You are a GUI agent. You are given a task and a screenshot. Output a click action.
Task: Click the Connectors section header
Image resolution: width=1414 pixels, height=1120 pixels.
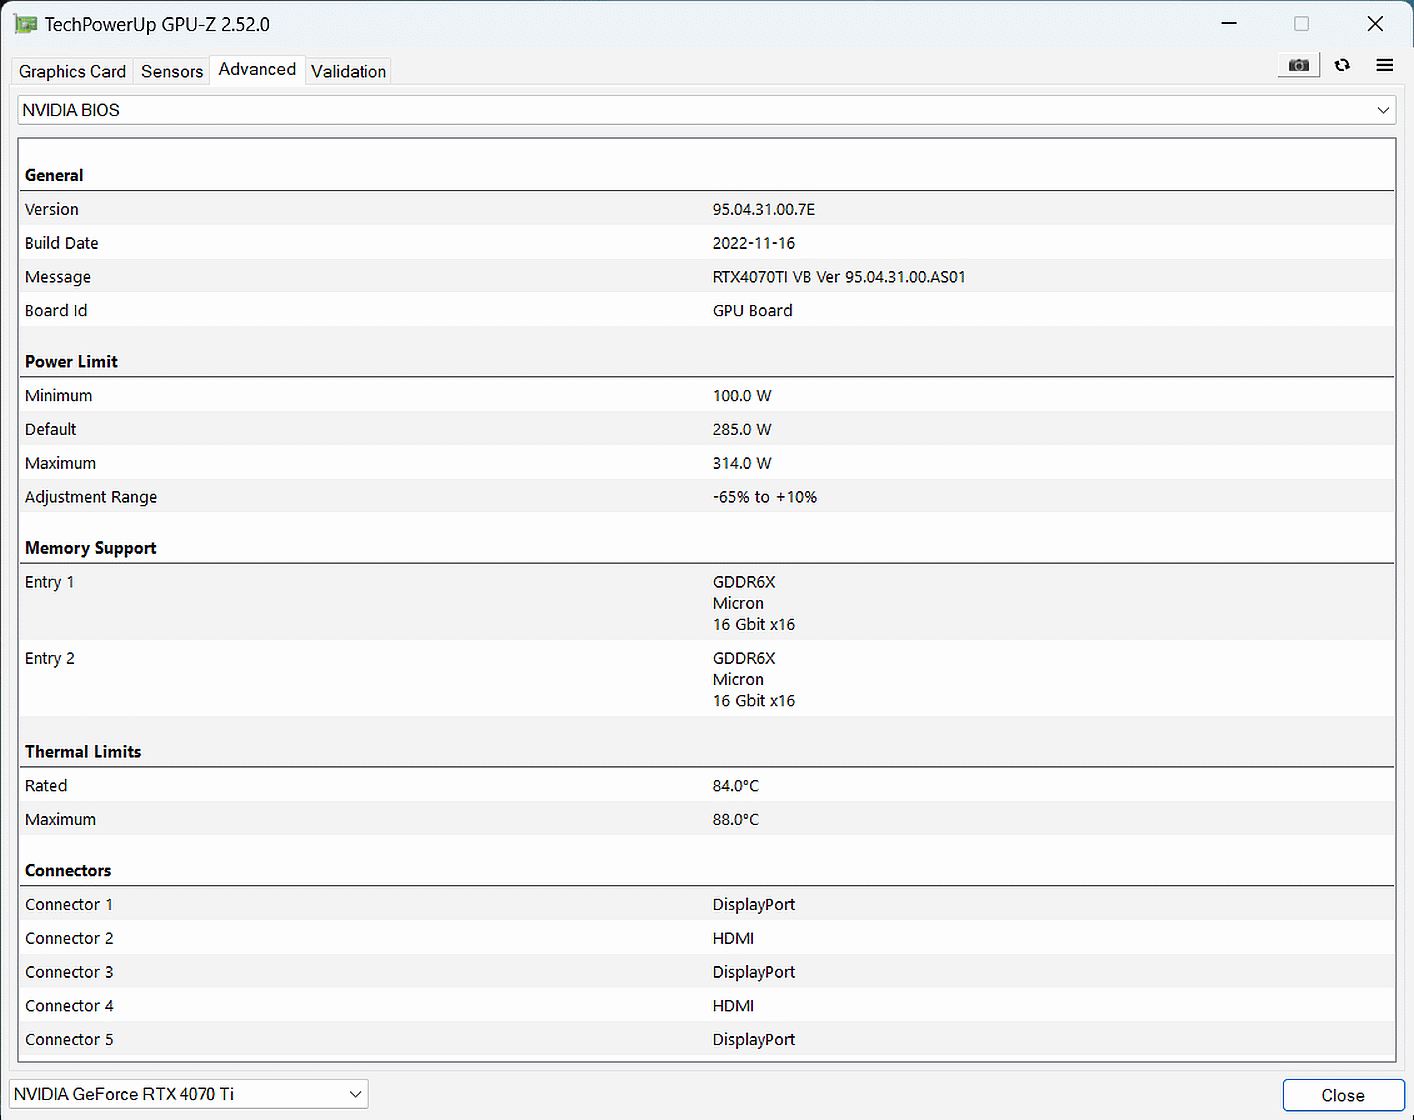[68, 871]
